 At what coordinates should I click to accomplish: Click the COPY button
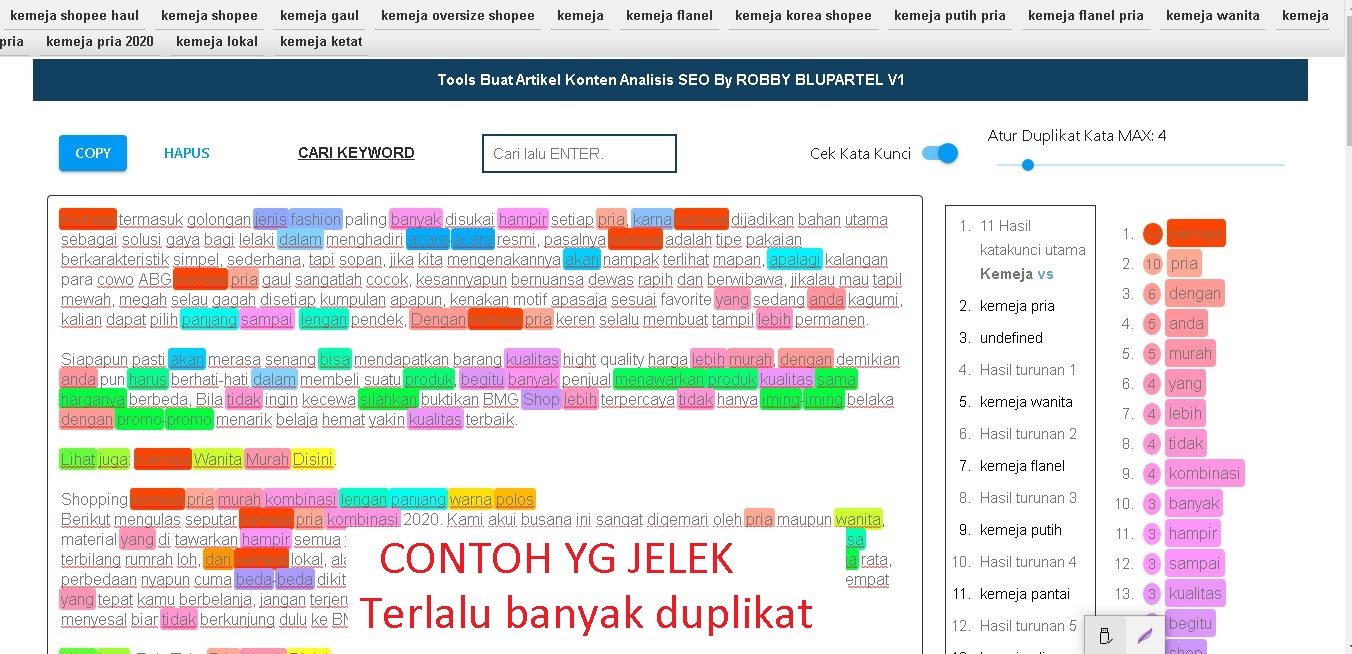tap(92, 153)
